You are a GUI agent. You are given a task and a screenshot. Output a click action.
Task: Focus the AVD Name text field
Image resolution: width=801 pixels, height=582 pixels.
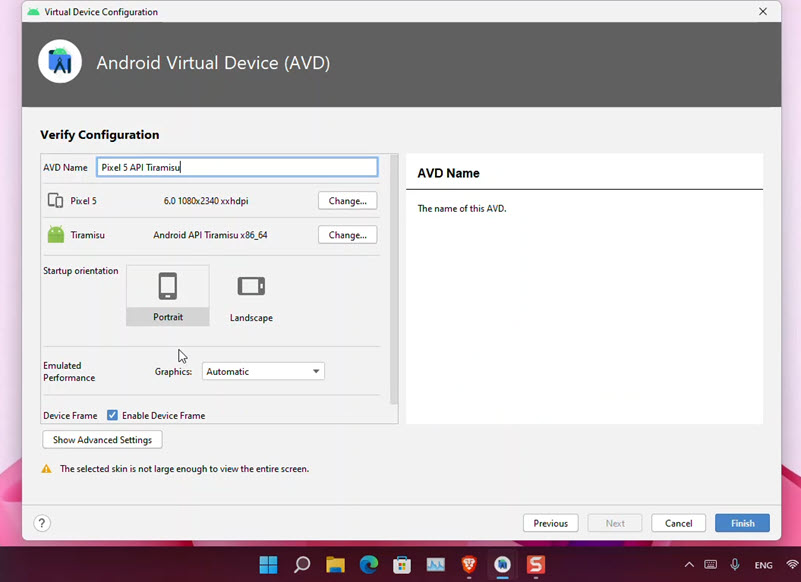click(237, 167)
